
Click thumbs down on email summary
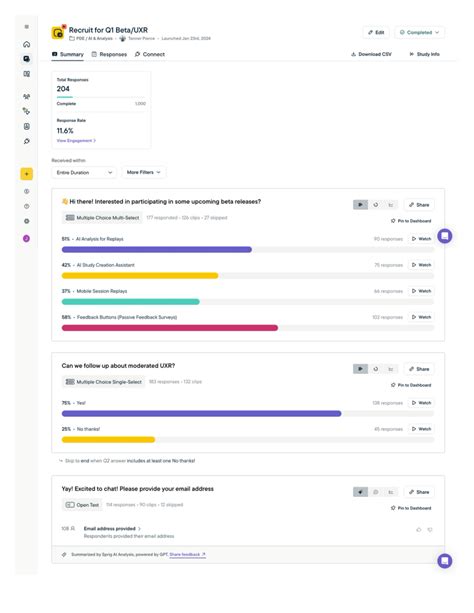tap(430, 530)
